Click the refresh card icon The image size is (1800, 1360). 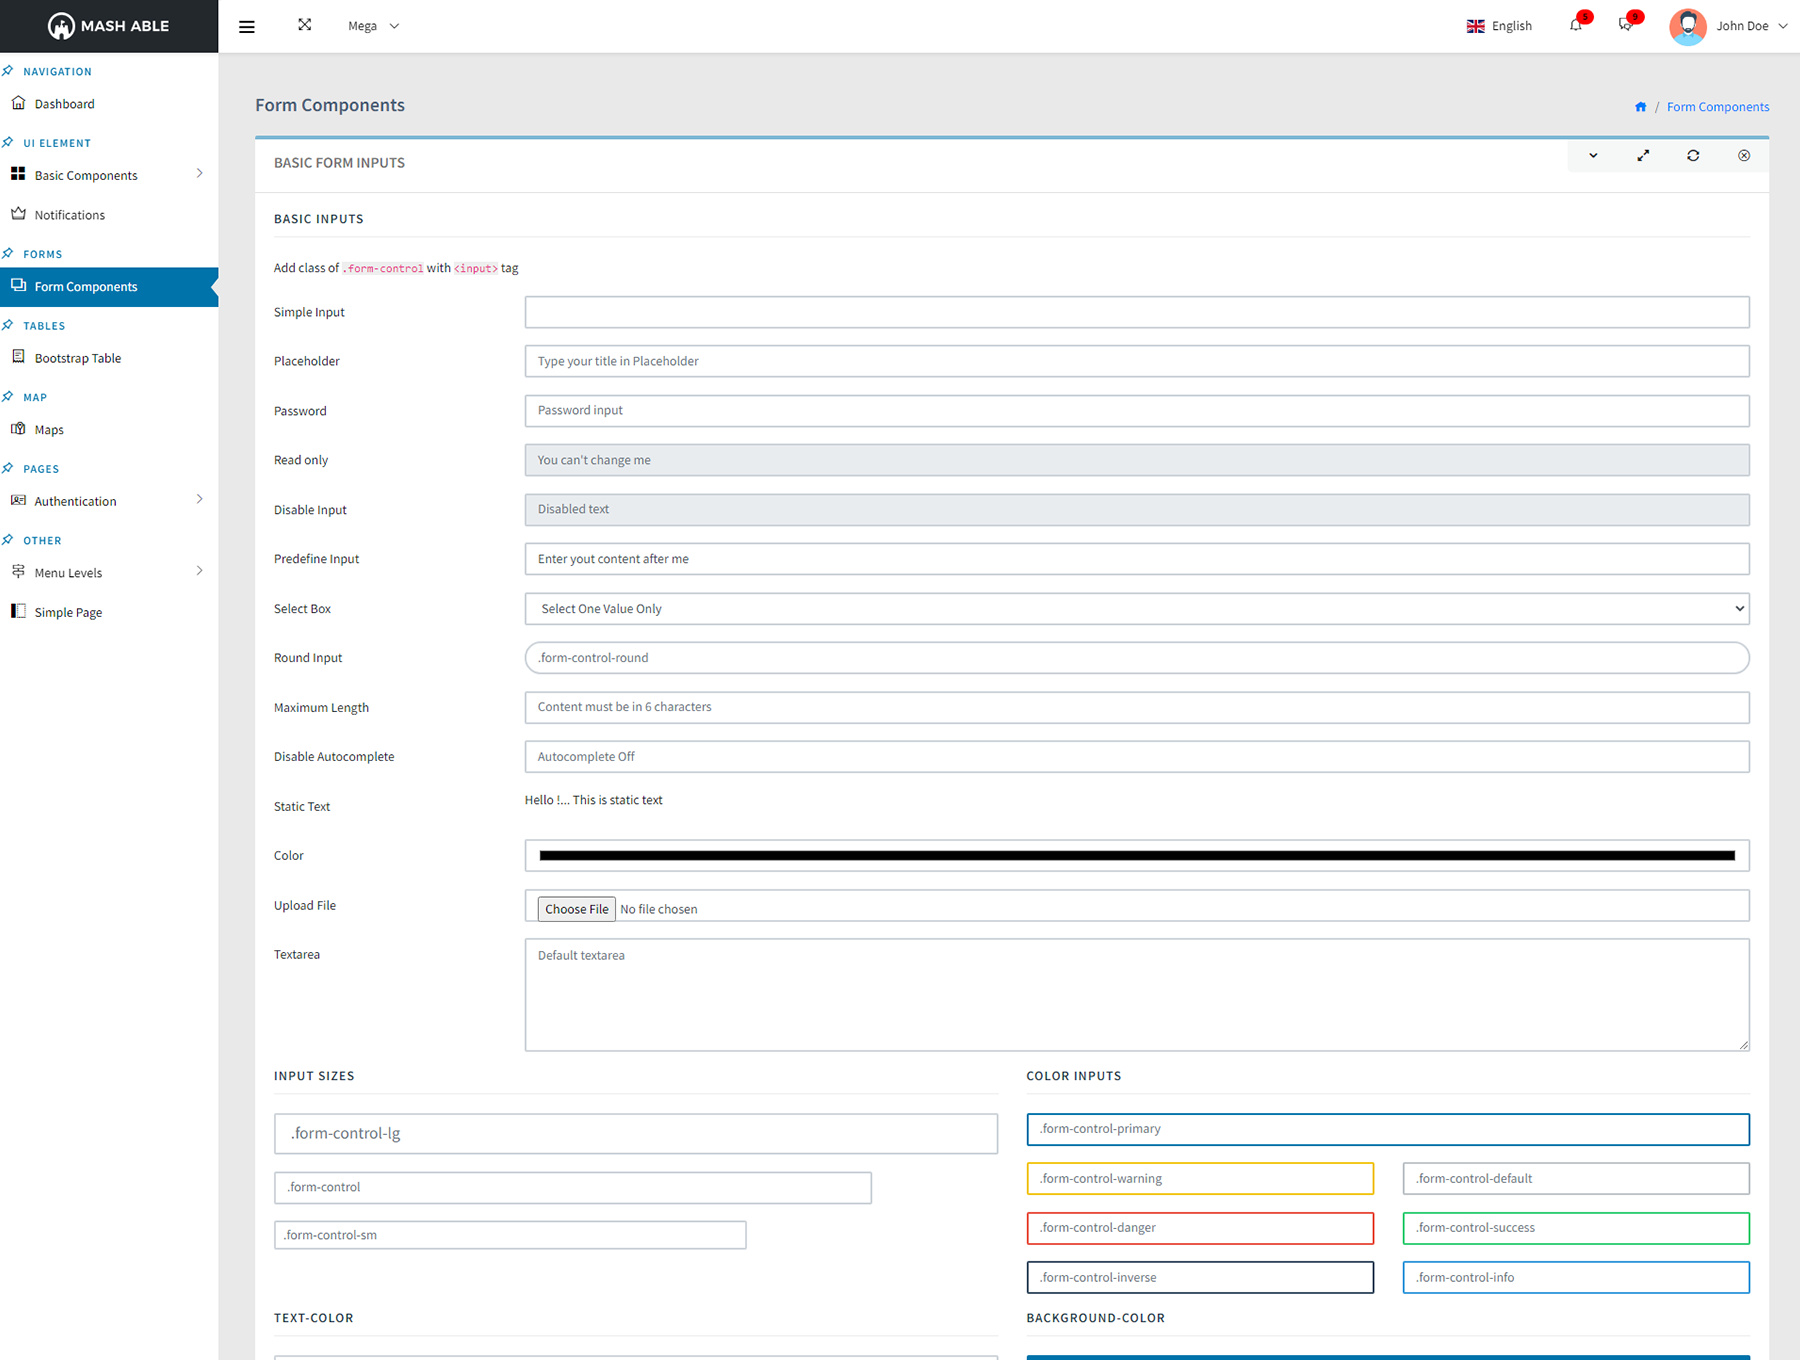(x=1693, y=156)
